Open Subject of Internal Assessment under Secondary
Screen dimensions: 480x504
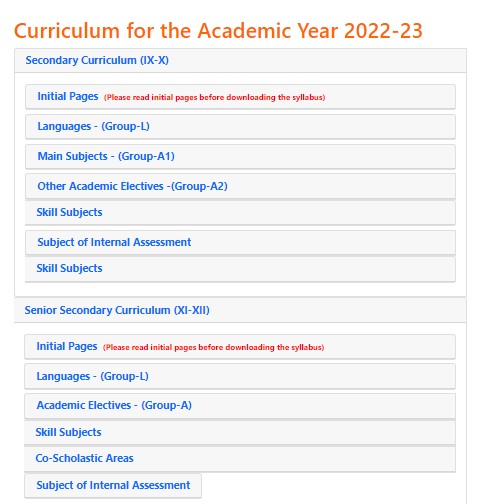click(240, 242)
